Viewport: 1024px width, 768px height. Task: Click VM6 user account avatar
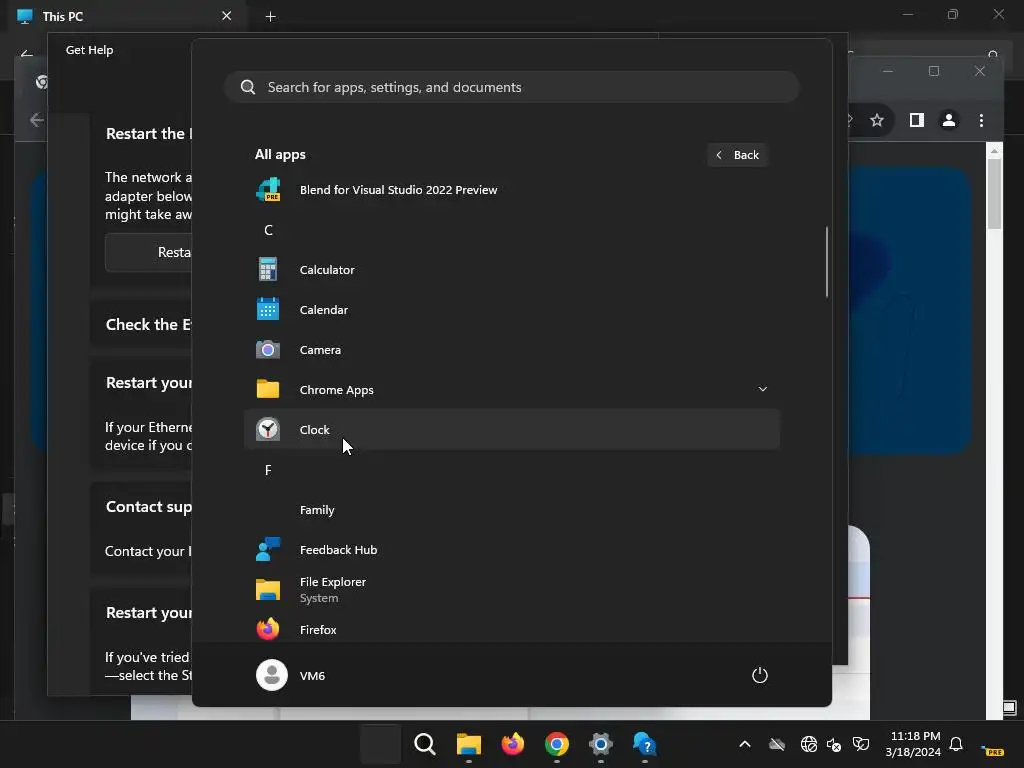tap(272, 675)
